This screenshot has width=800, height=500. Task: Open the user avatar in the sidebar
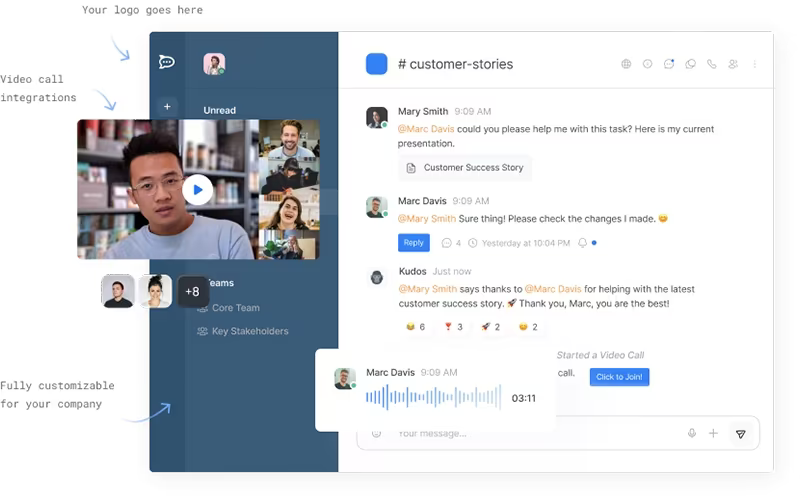pos(214,64)
